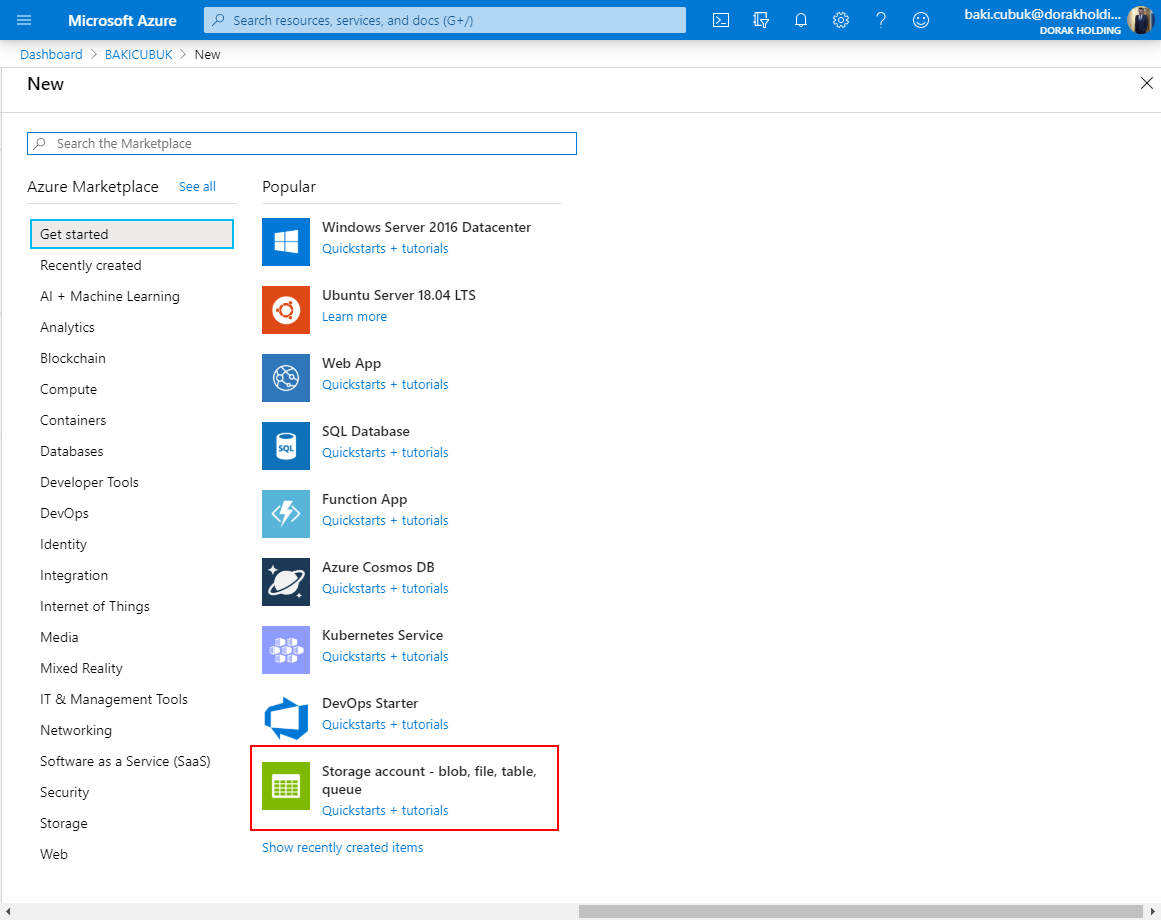Click the user account avatar
The height and width of the screenshot is (920, 1161).
(x=1140, y=20)
